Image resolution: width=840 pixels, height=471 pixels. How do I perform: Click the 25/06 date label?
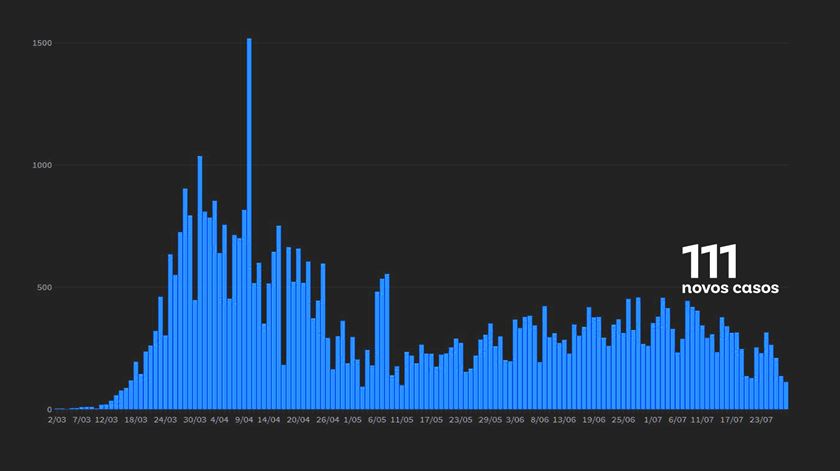click(623, 420)
